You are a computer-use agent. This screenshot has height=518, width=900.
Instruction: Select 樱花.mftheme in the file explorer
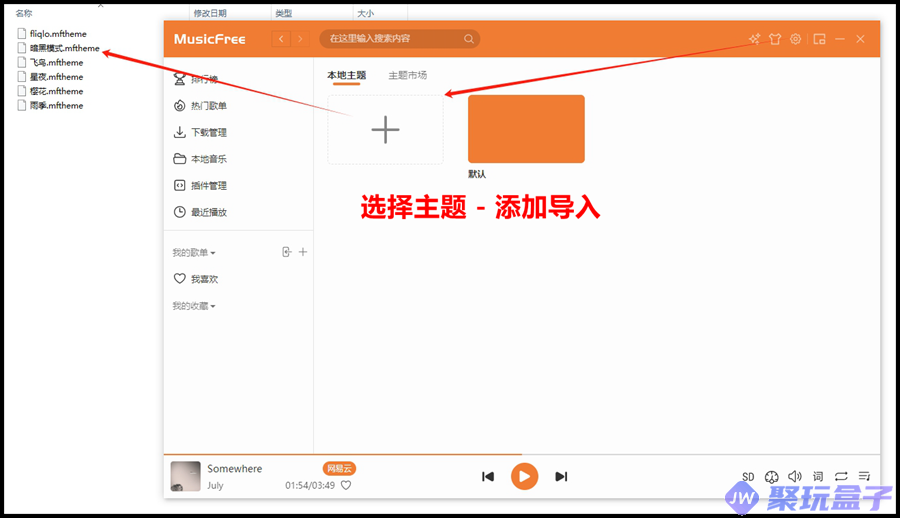[56, 91]
